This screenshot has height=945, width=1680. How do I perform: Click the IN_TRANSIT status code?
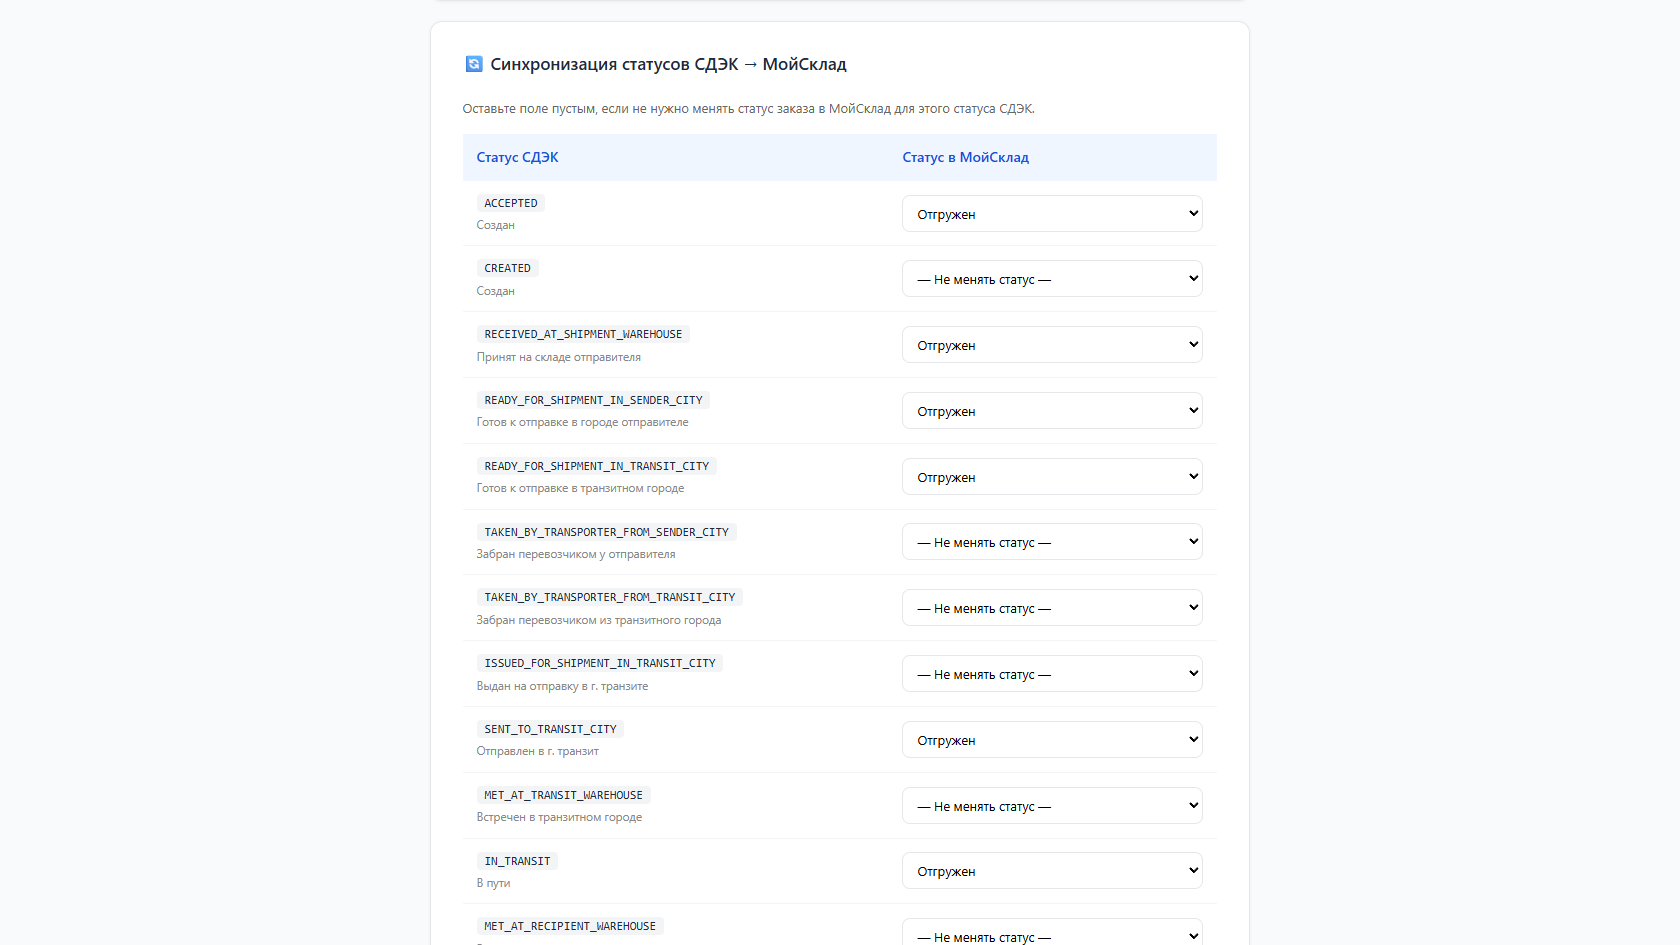click(517, 861)
